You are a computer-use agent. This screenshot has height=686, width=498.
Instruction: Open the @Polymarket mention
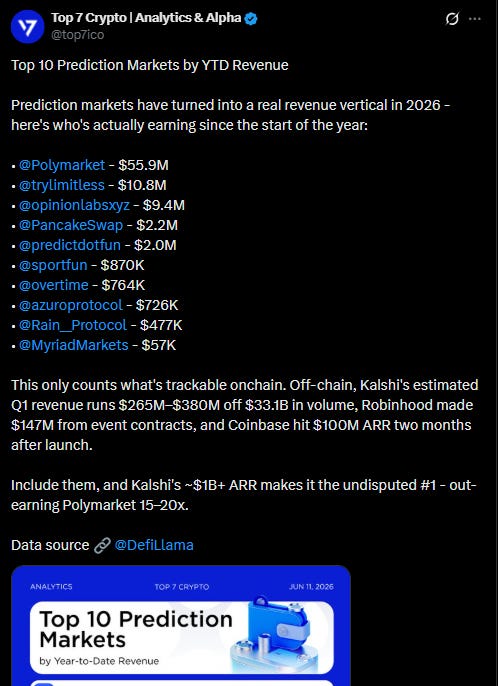coord(62,165)
